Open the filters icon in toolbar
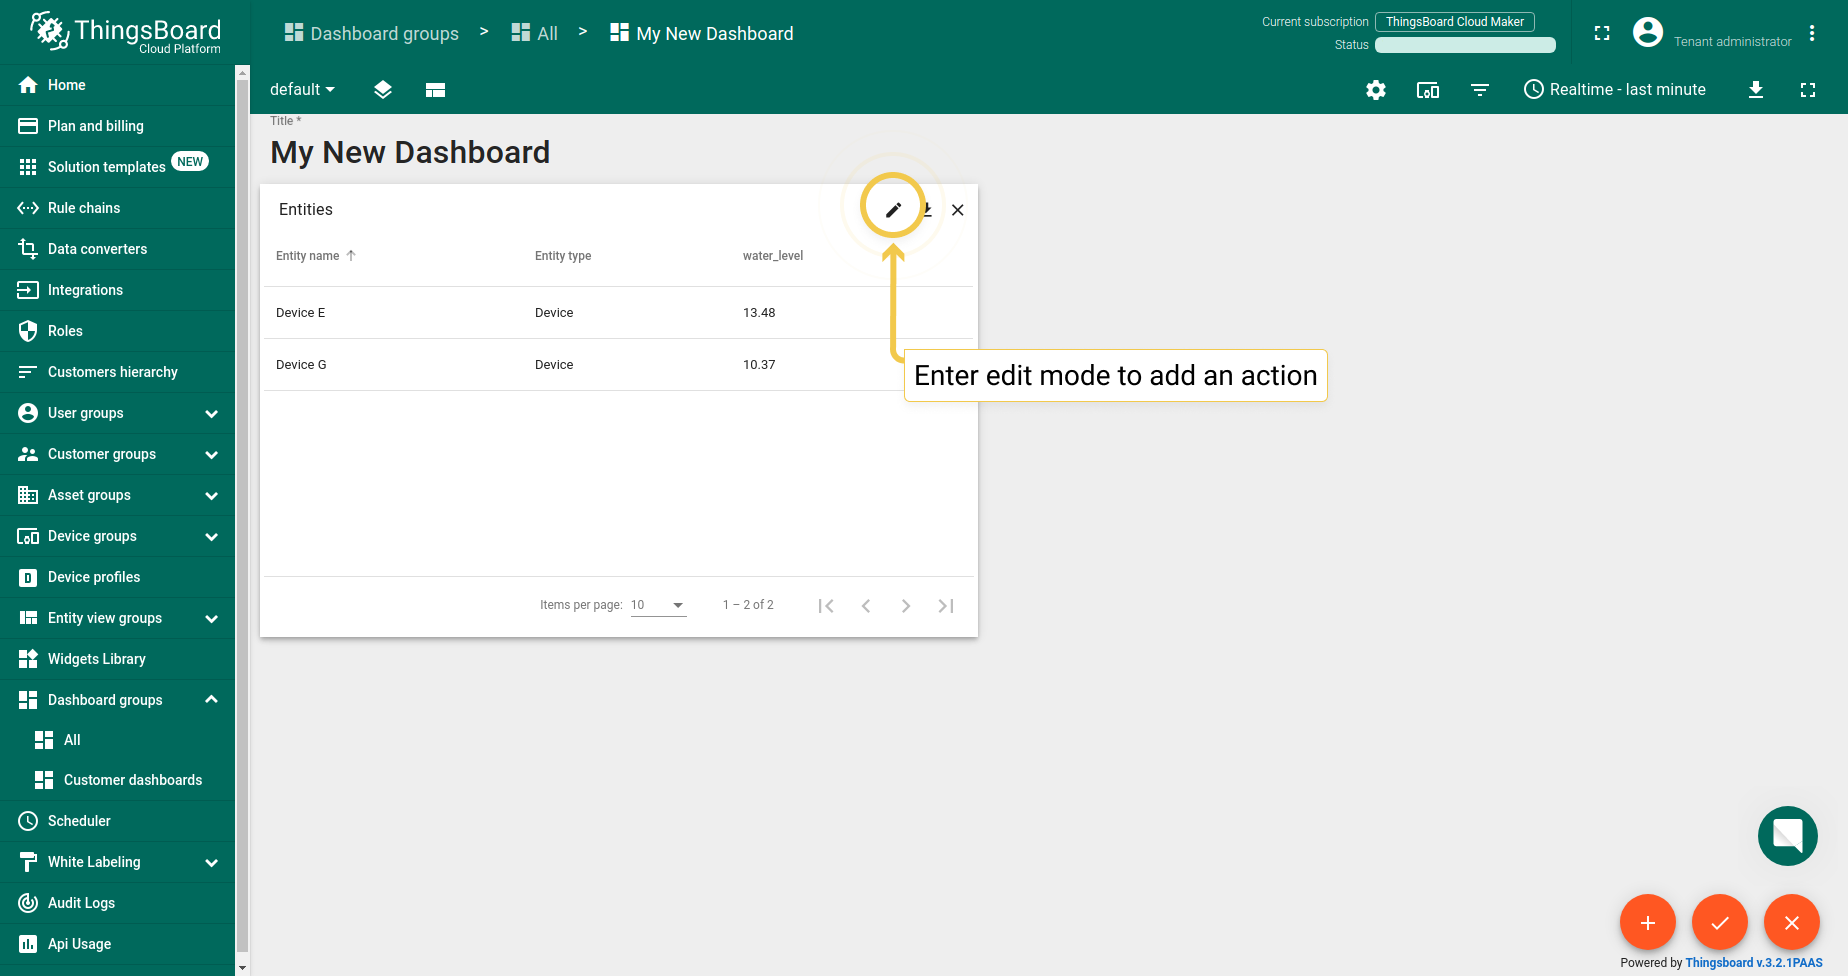Viewport: 1848px width, 976px height. coord(1480,90)
